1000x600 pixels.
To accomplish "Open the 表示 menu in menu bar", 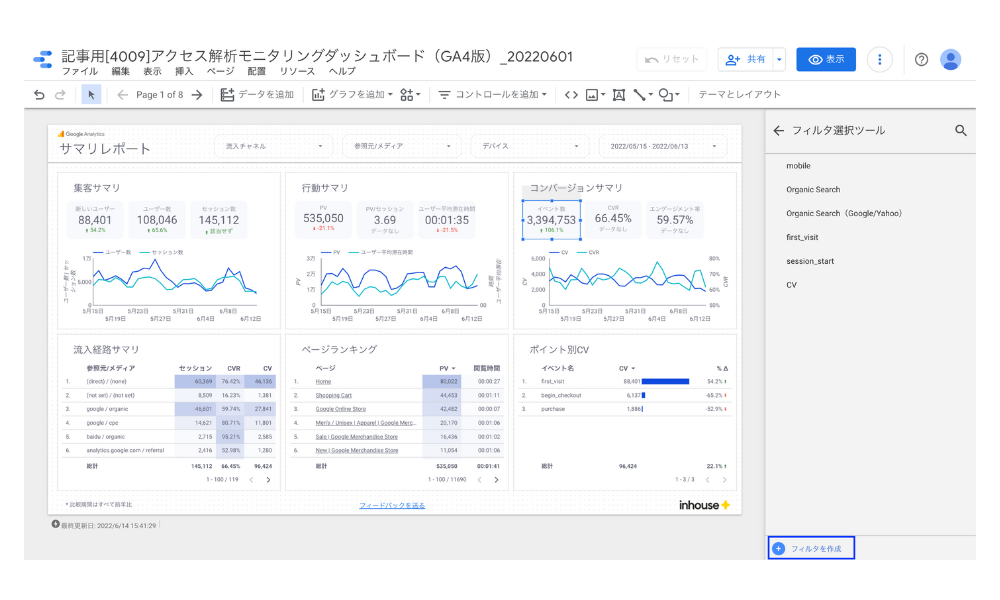I will click(x=152, y=71).
